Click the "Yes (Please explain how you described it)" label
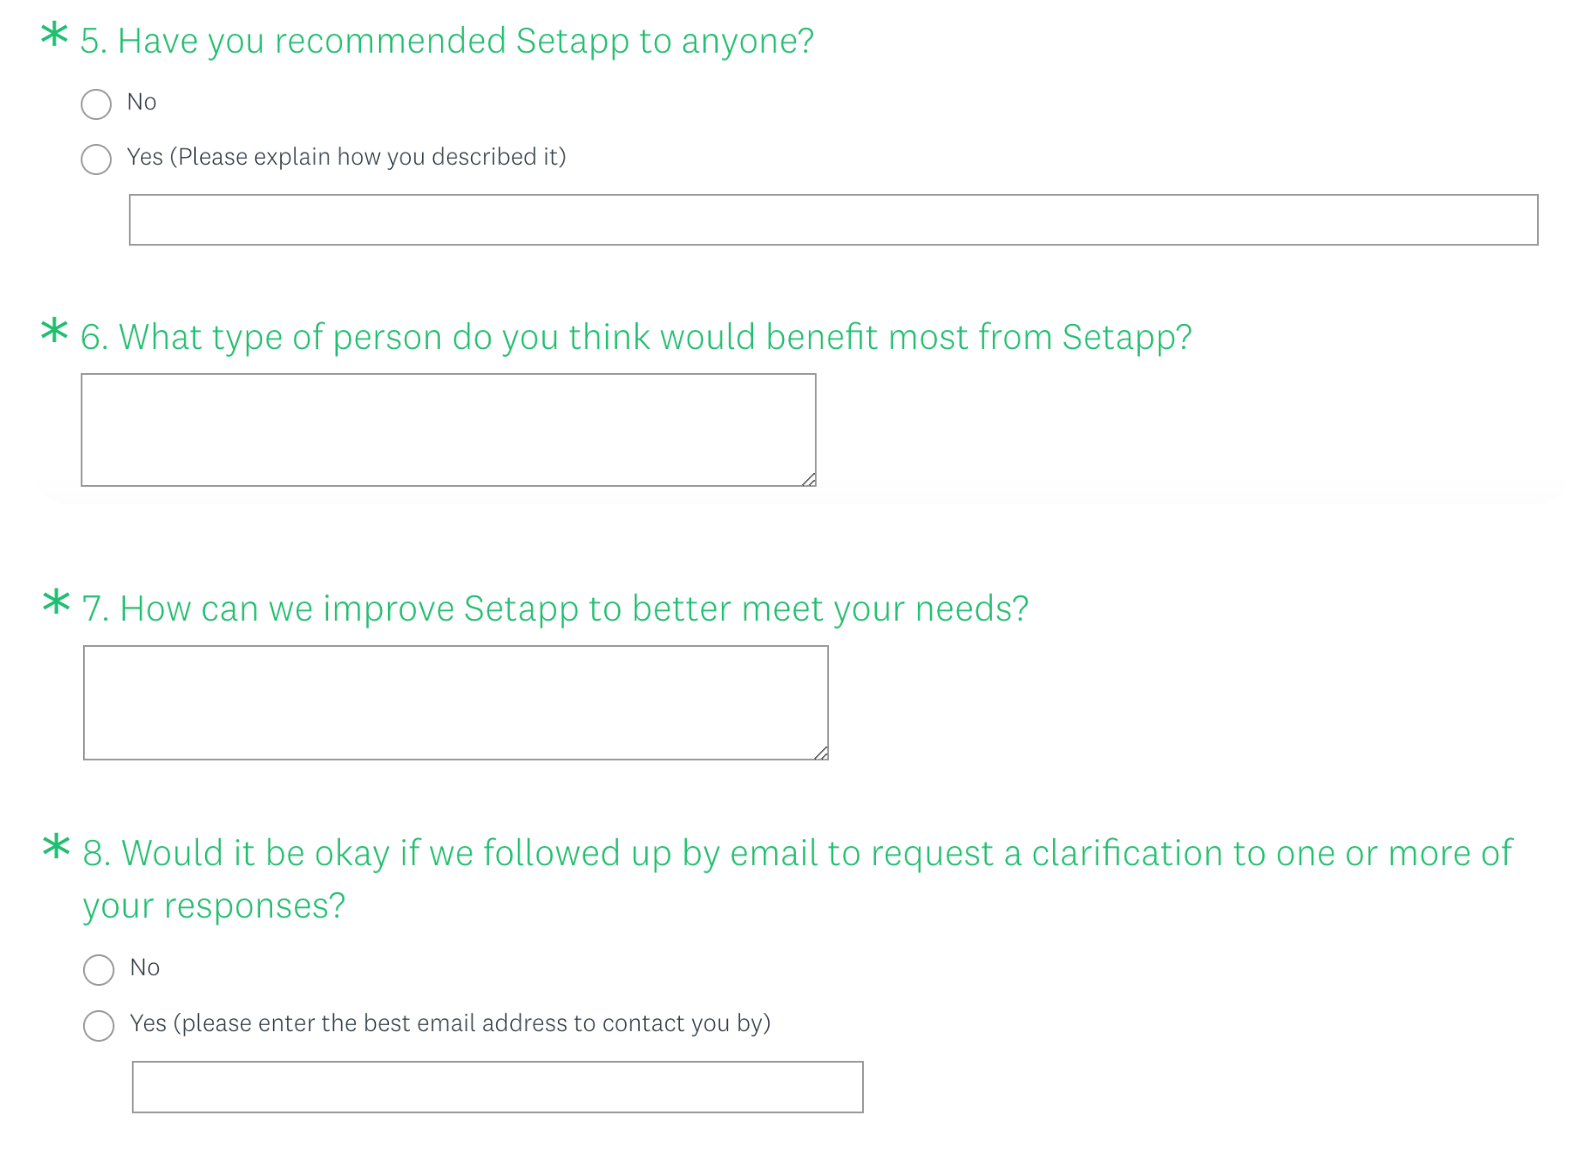This screenshot has height=1158, width=1570. pyautogui.click(x=346, y=157)
